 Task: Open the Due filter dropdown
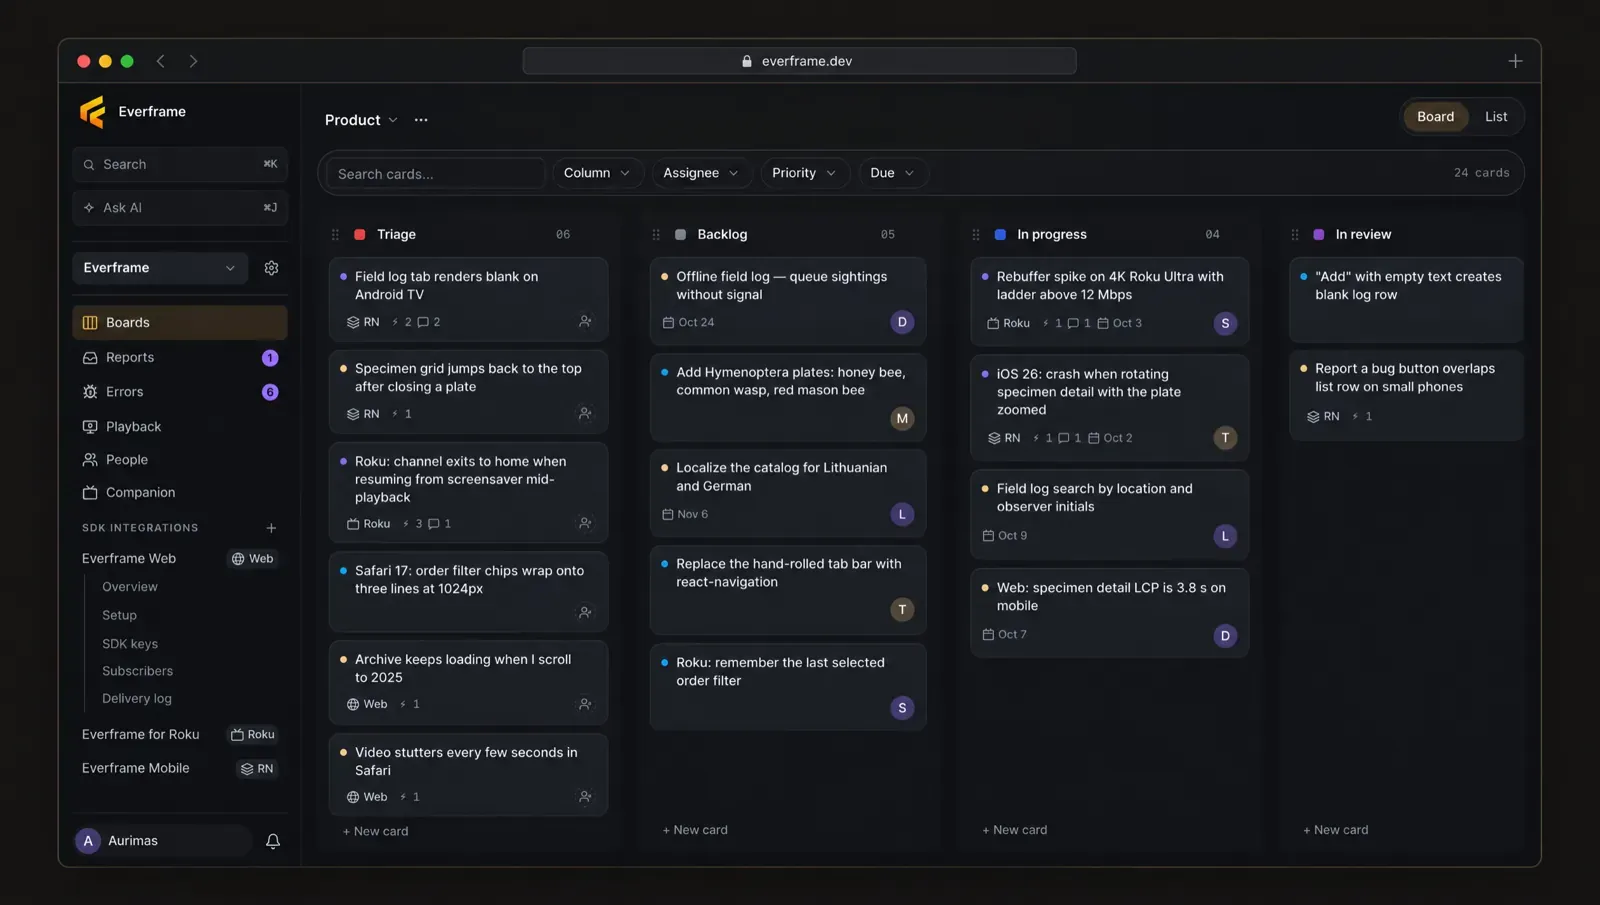[893, 173]
